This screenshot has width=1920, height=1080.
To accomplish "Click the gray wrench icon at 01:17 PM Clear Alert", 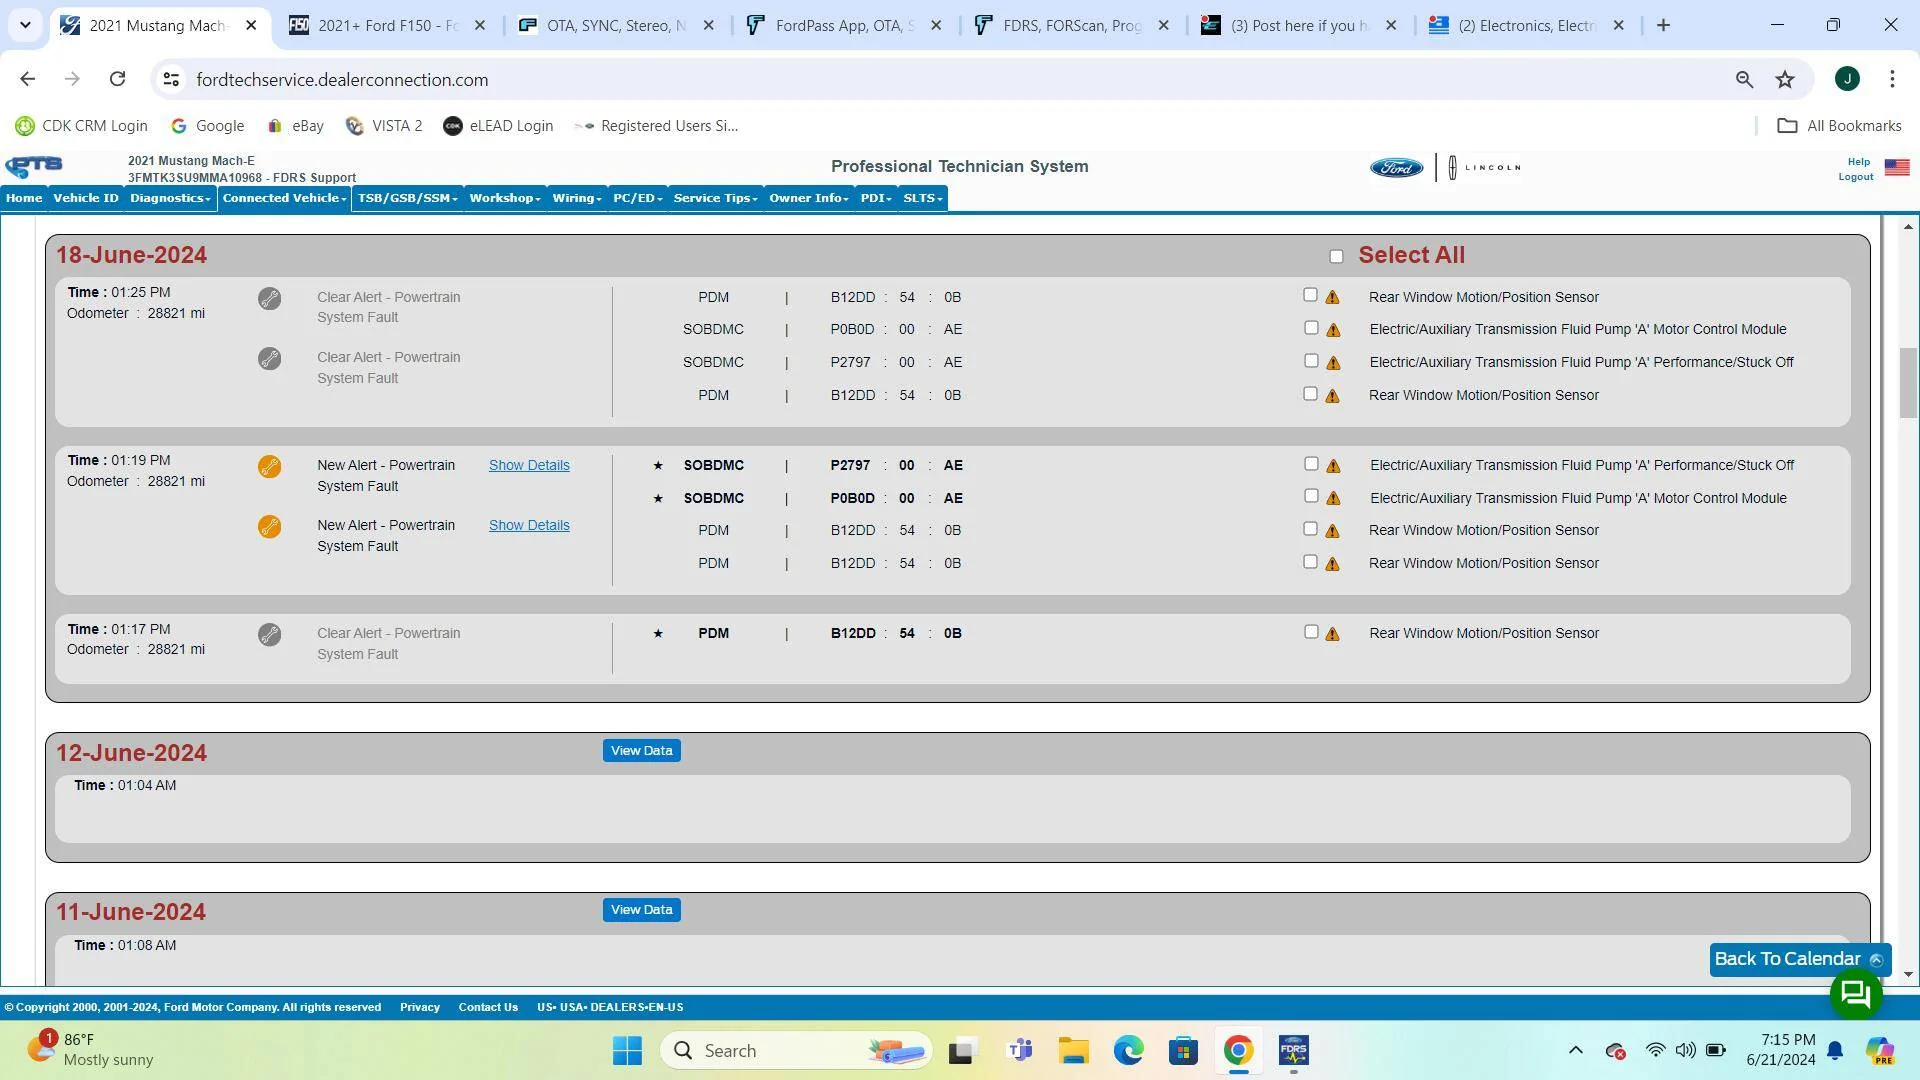I will [x=269, y=635].
